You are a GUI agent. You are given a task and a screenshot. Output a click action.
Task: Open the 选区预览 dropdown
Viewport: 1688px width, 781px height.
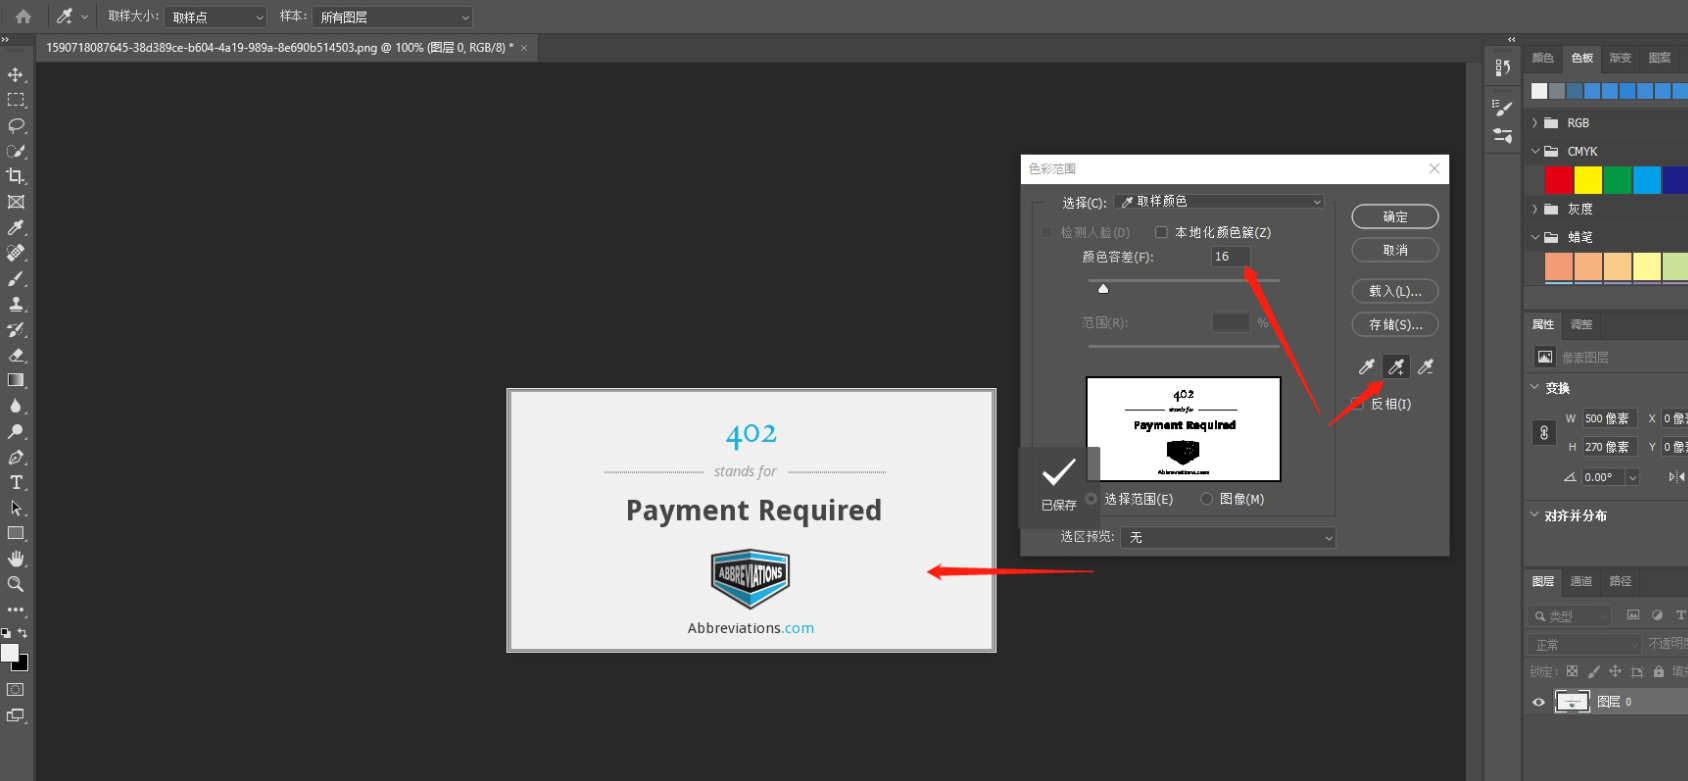(1228, 537)
